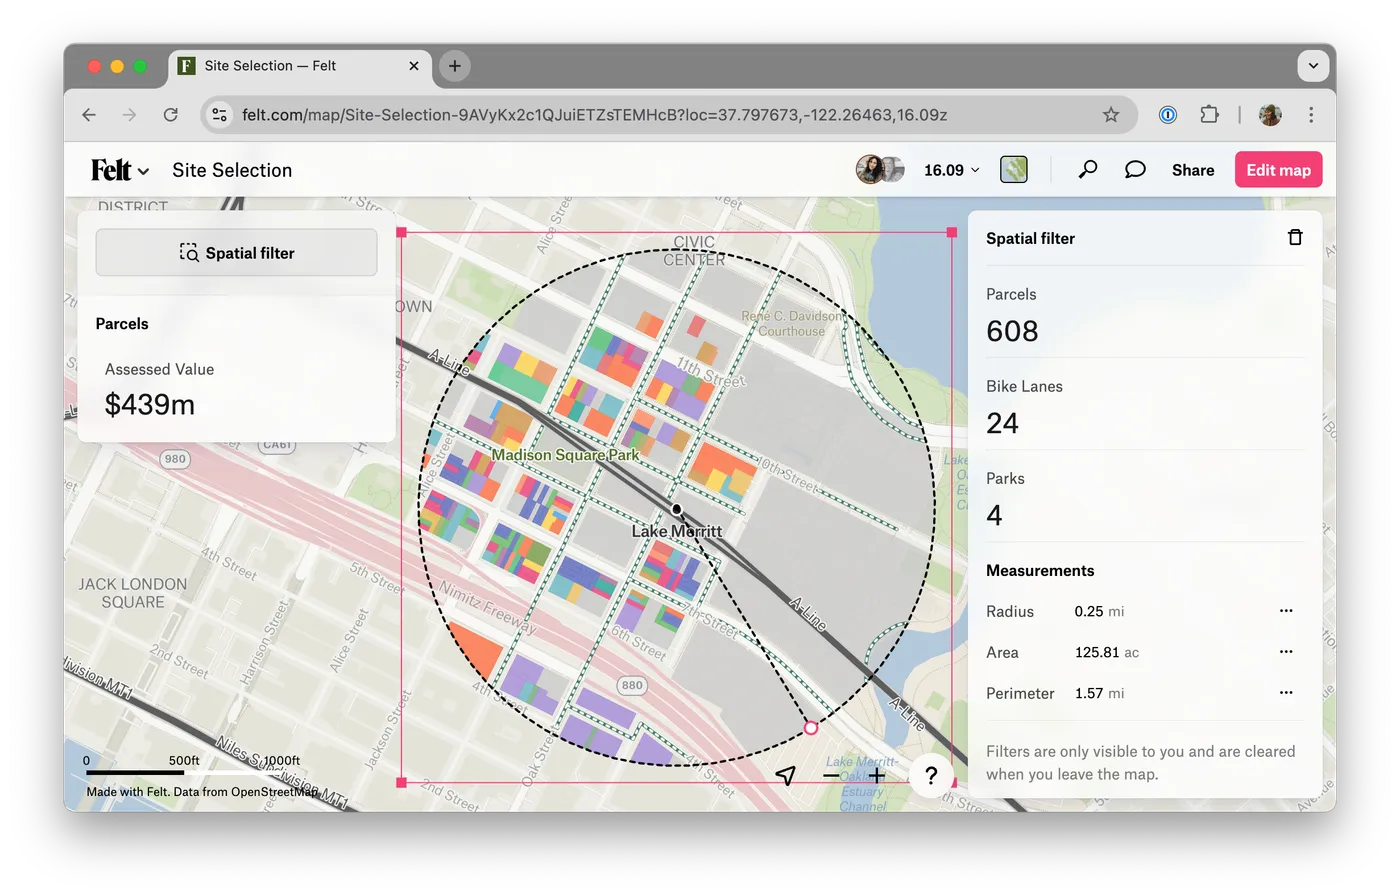Viewport: 1400px width, 896px height.
Task: Open the map search magnifier
Action: (x=1088, y=170)
